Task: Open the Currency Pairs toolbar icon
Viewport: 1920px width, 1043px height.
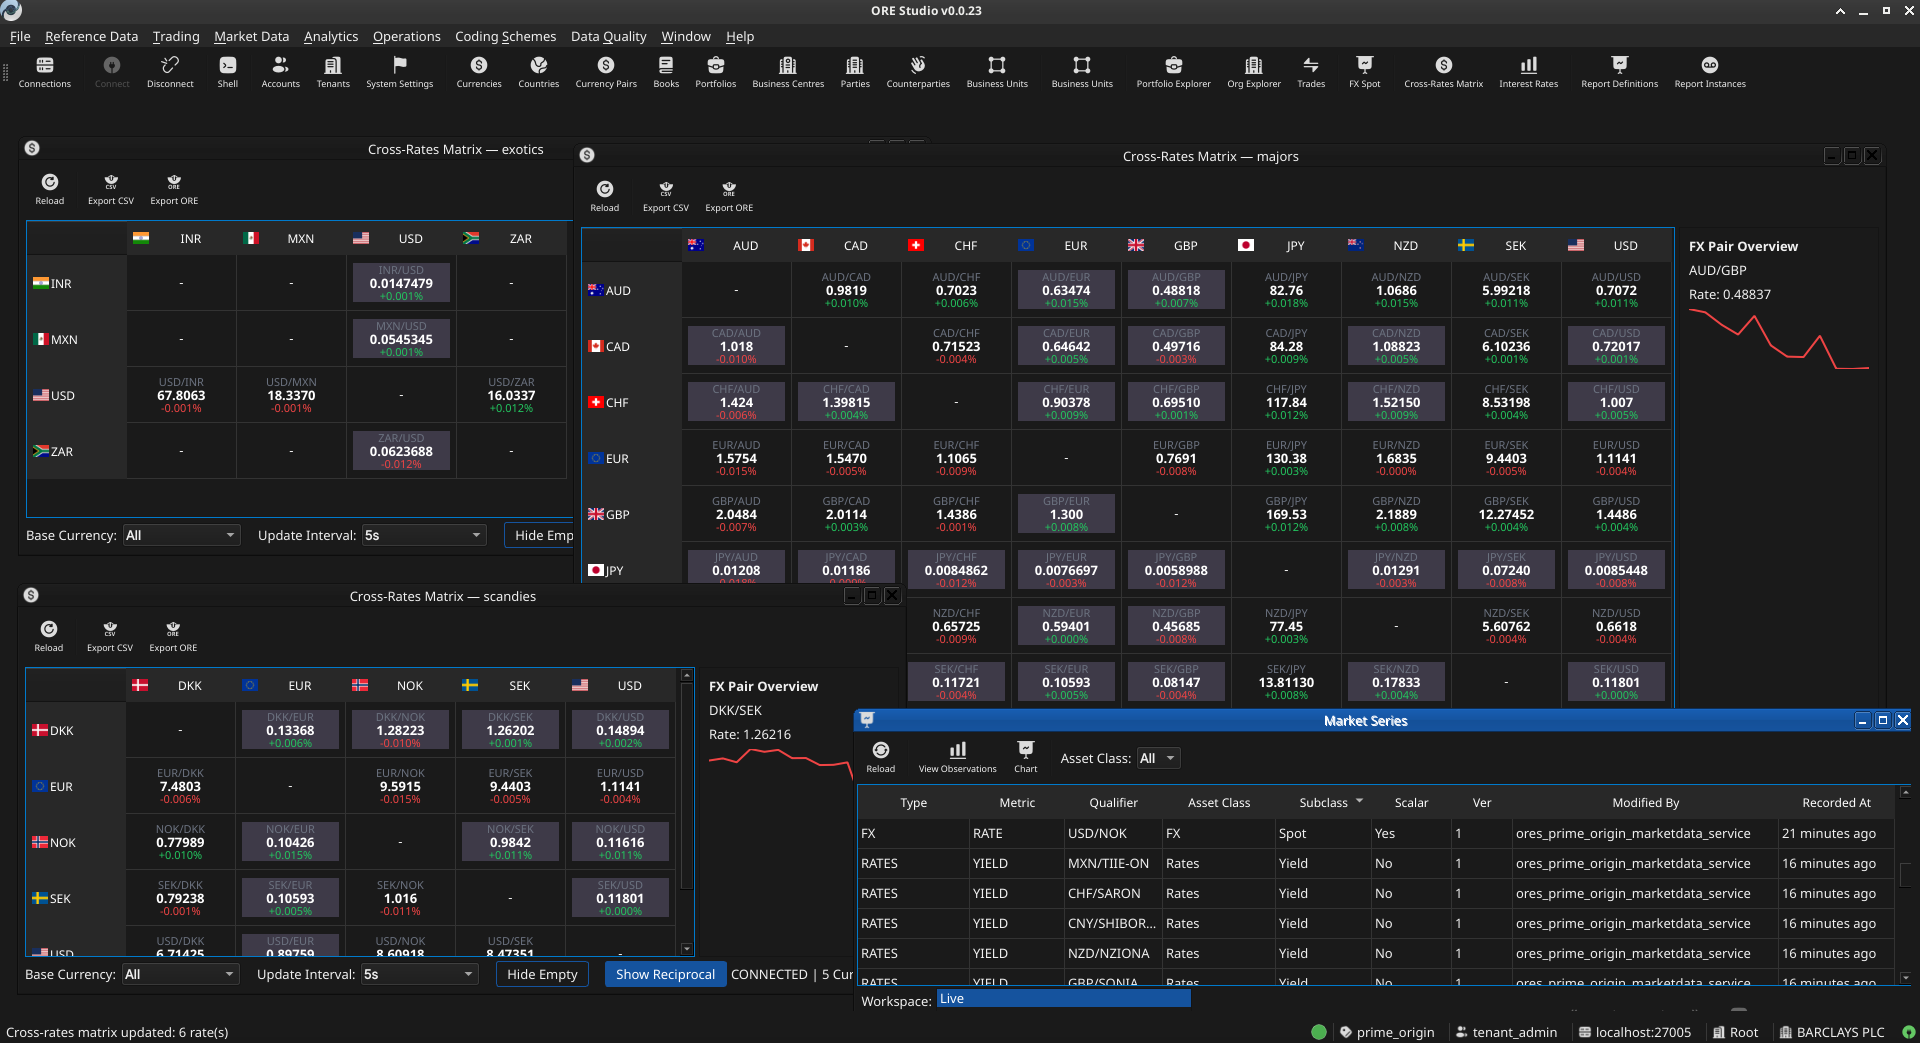Action: pos(606,72)
